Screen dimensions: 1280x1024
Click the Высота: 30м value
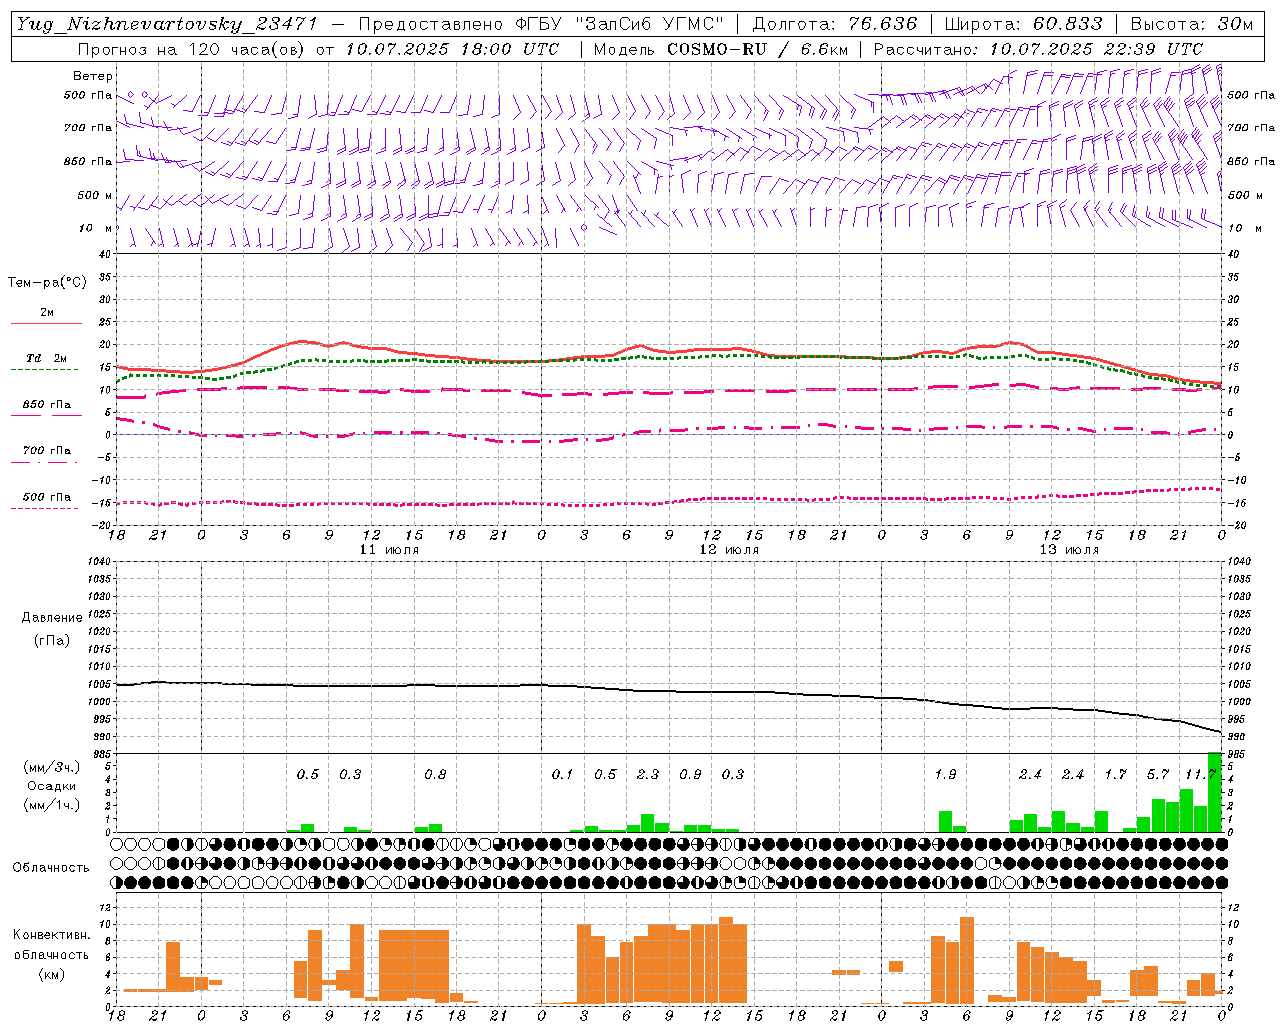click(1191, 24)
